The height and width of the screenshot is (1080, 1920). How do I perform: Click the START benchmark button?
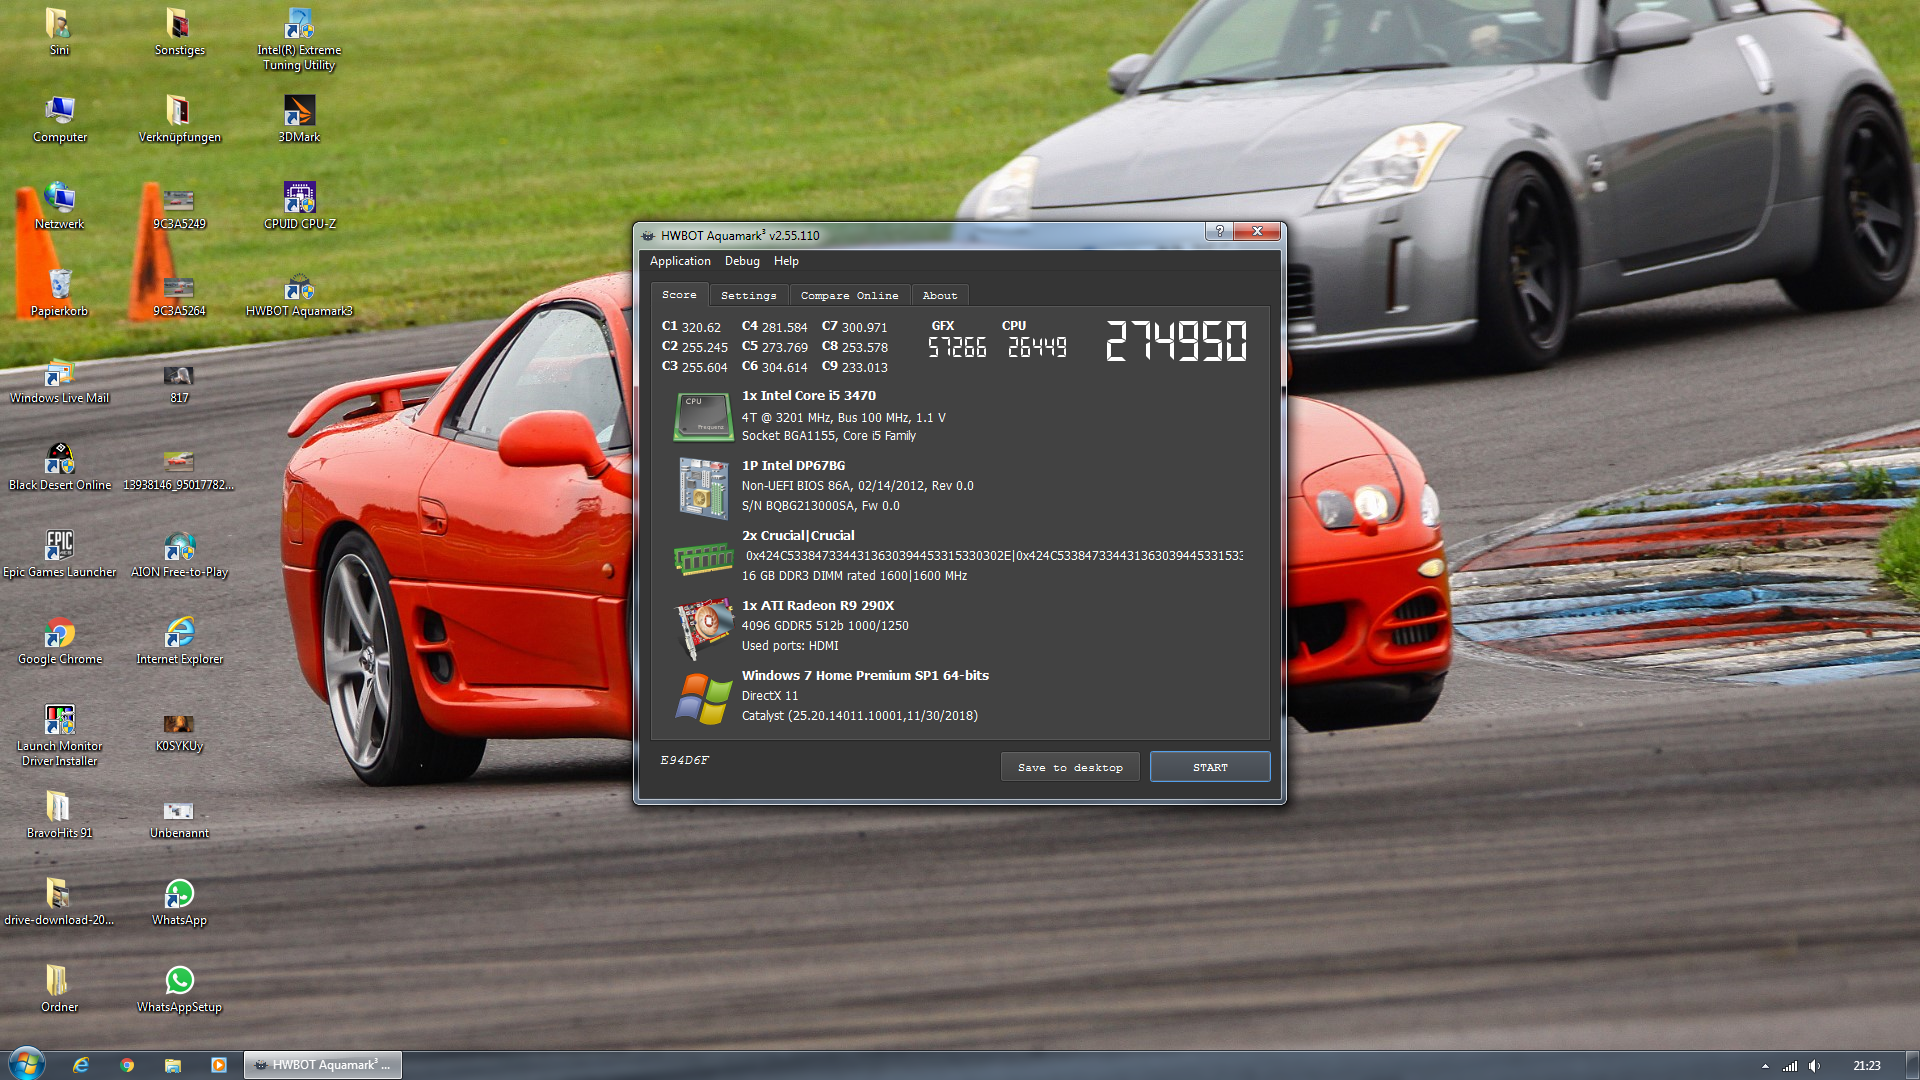click(x=1210, y=767)
